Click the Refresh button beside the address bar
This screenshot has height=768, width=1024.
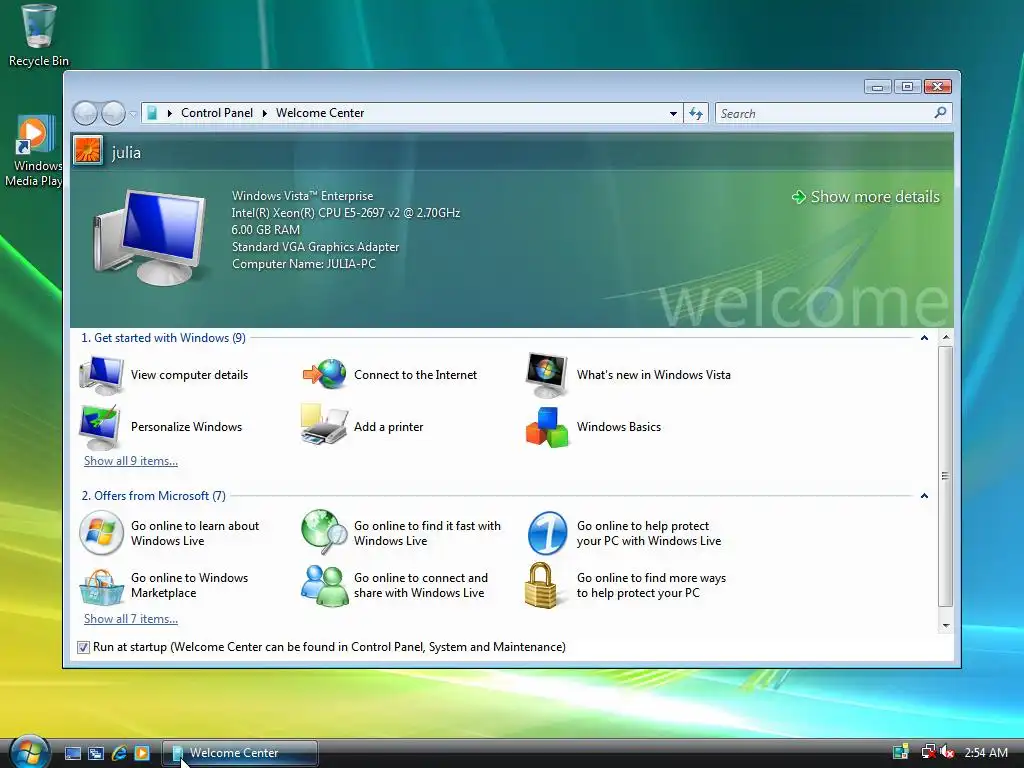(x=696, y=114)
